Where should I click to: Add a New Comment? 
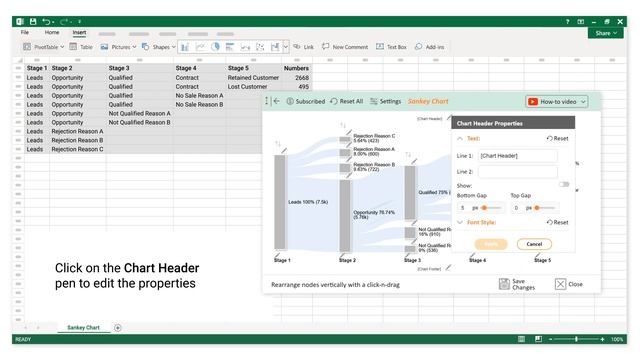tap(345, 47)
